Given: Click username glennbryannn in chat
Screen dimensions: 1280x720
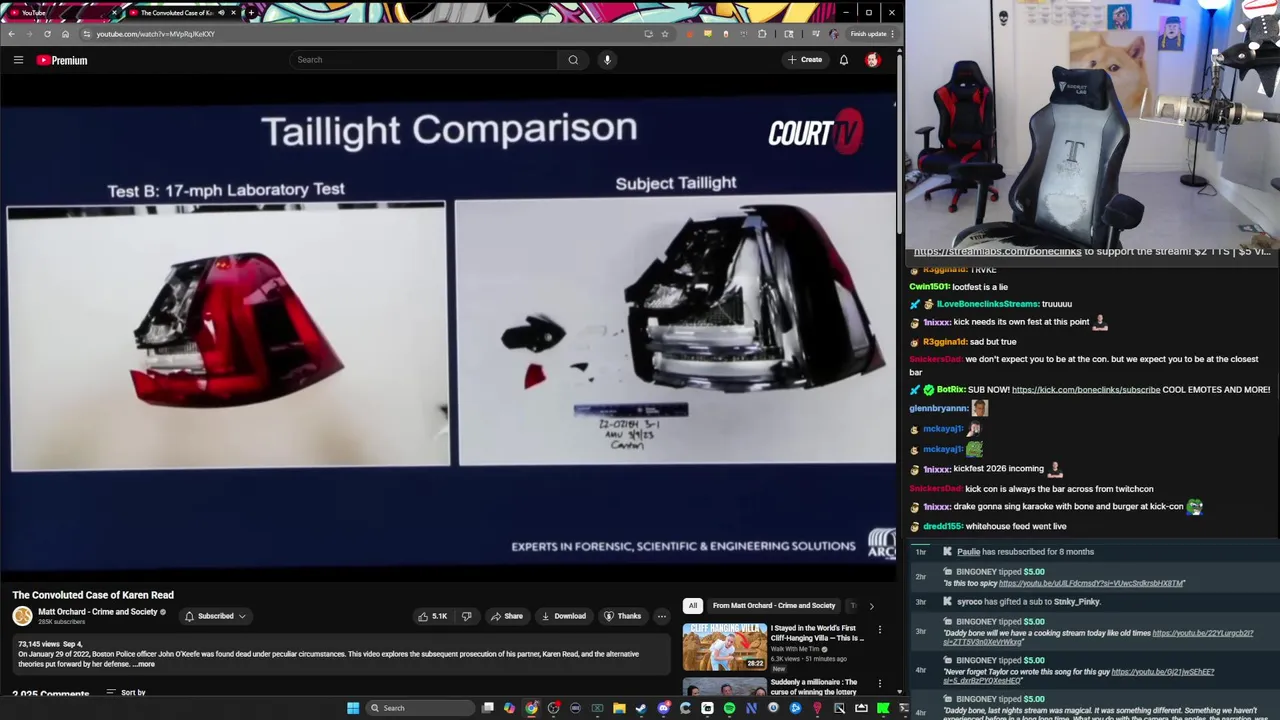Looking at the screenshot, I should click(x=938, y=408).
